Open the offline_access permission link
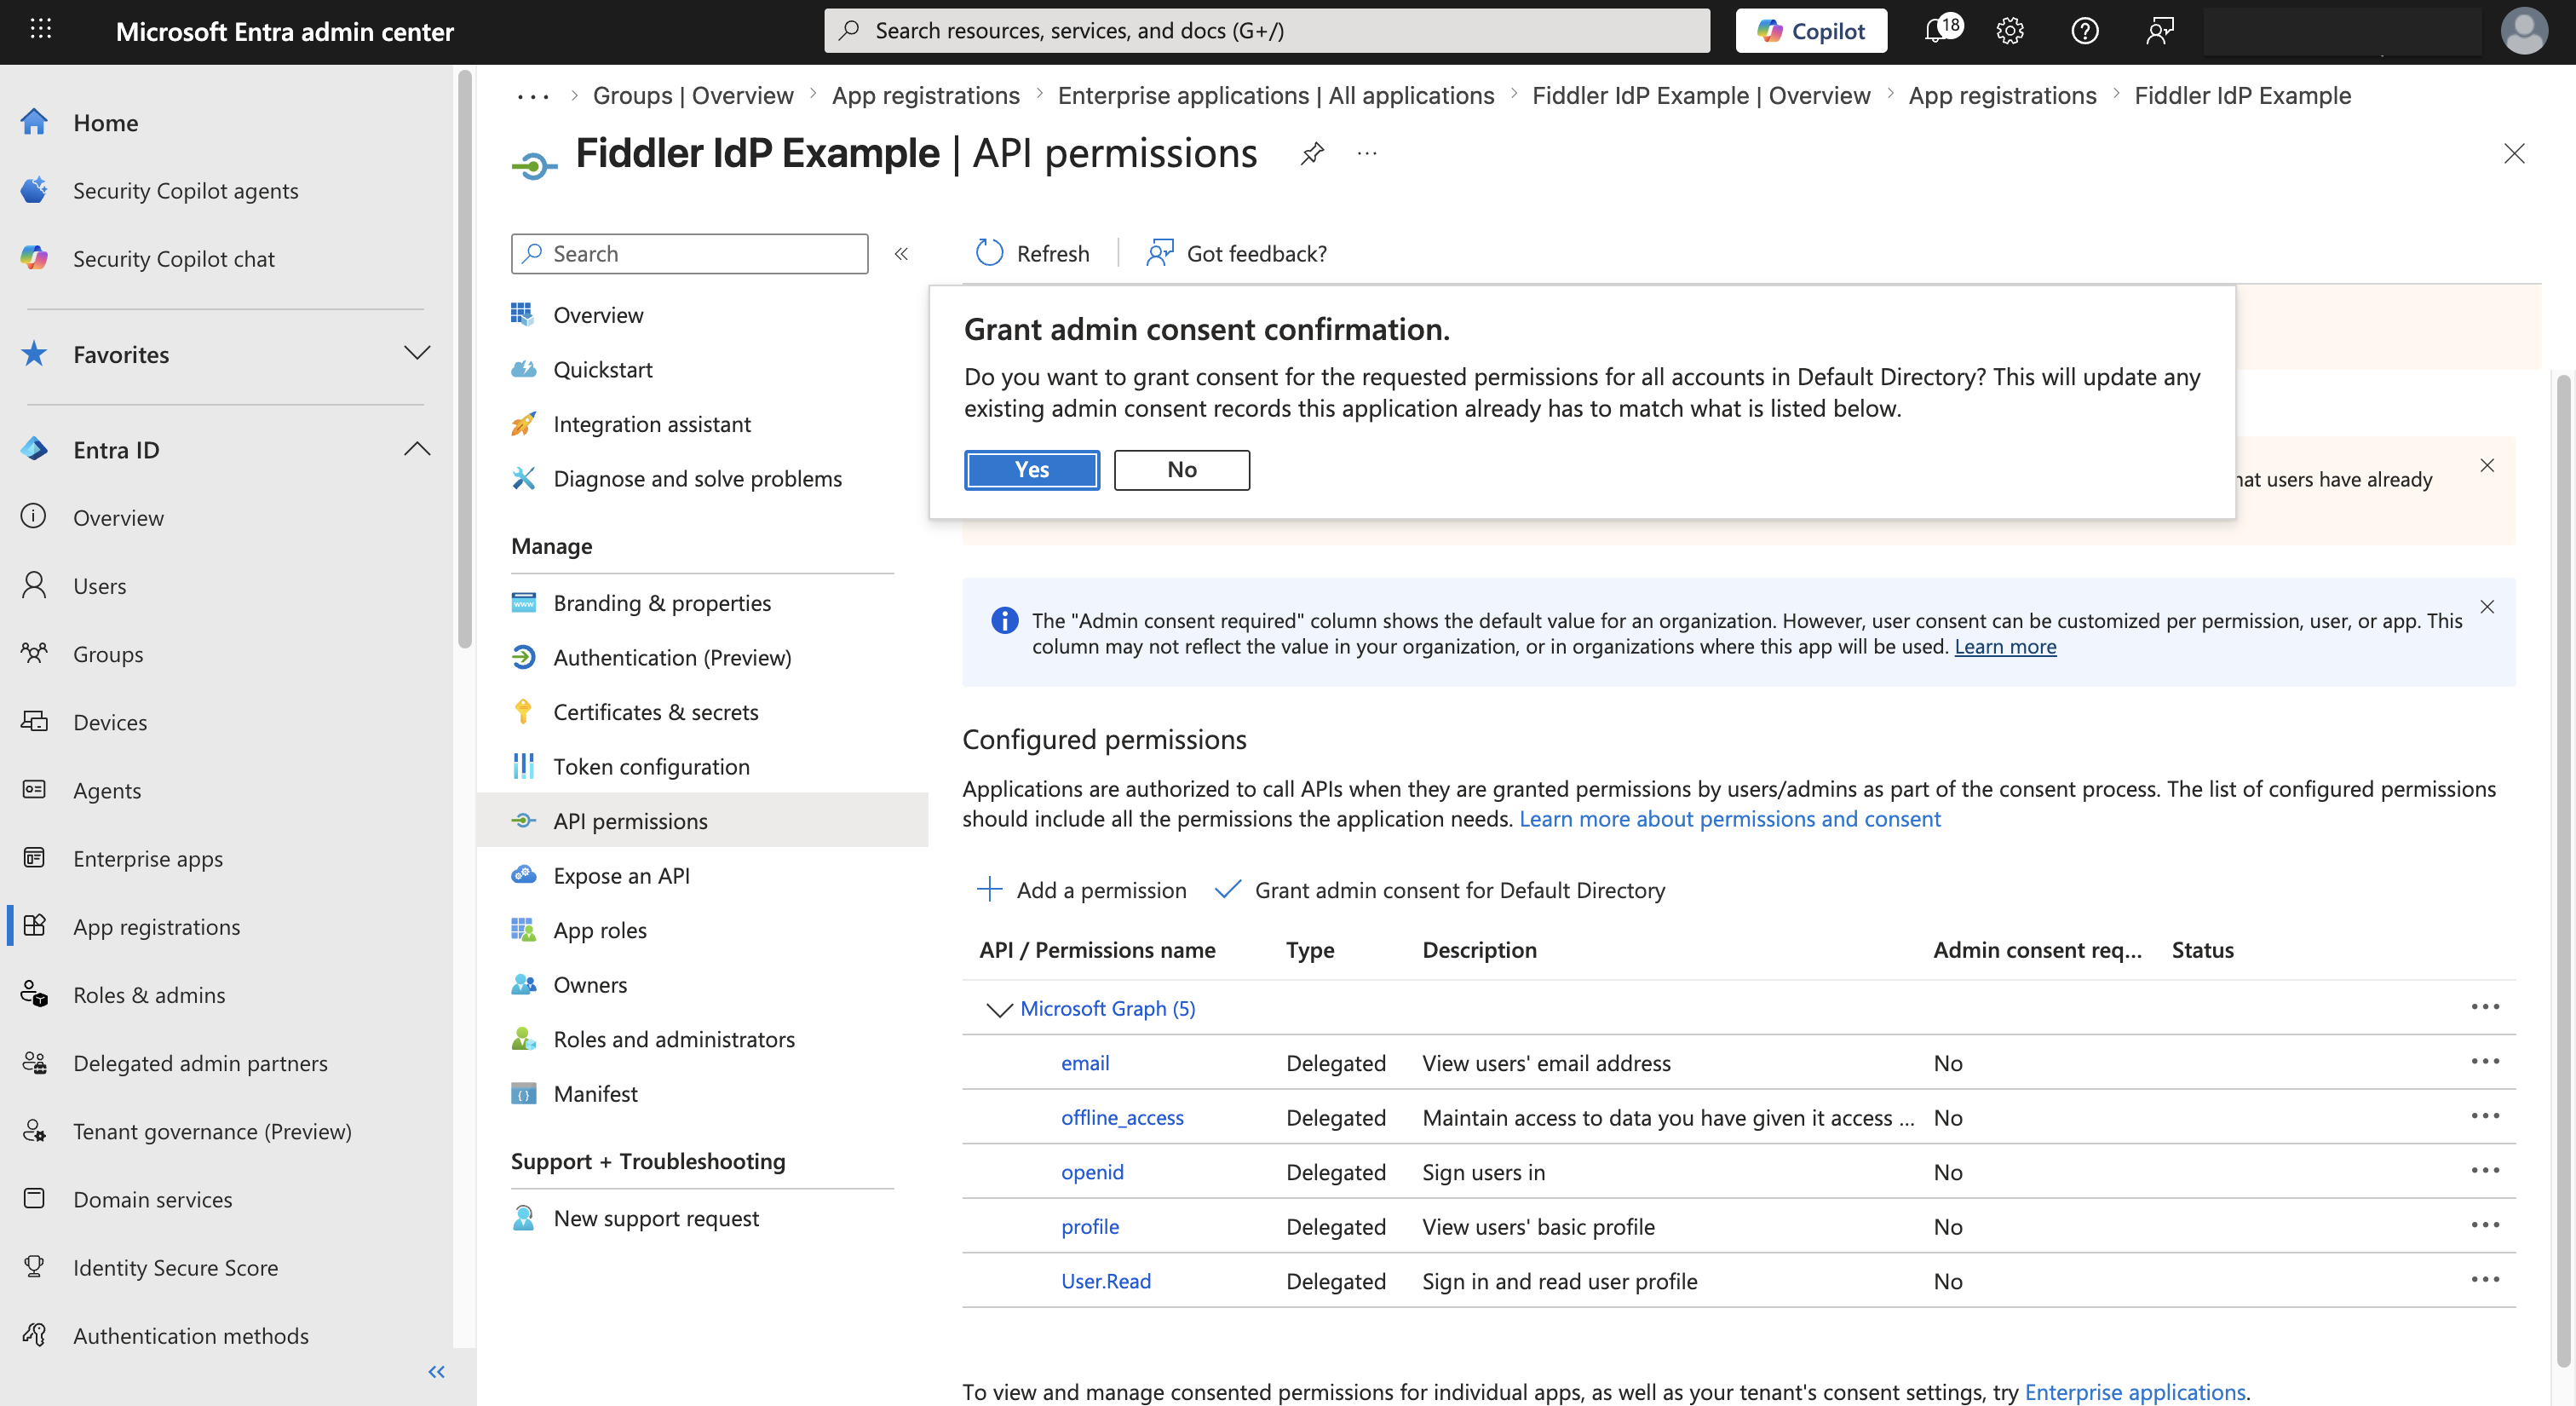The image size is (2576, 1406). 1121,1116
